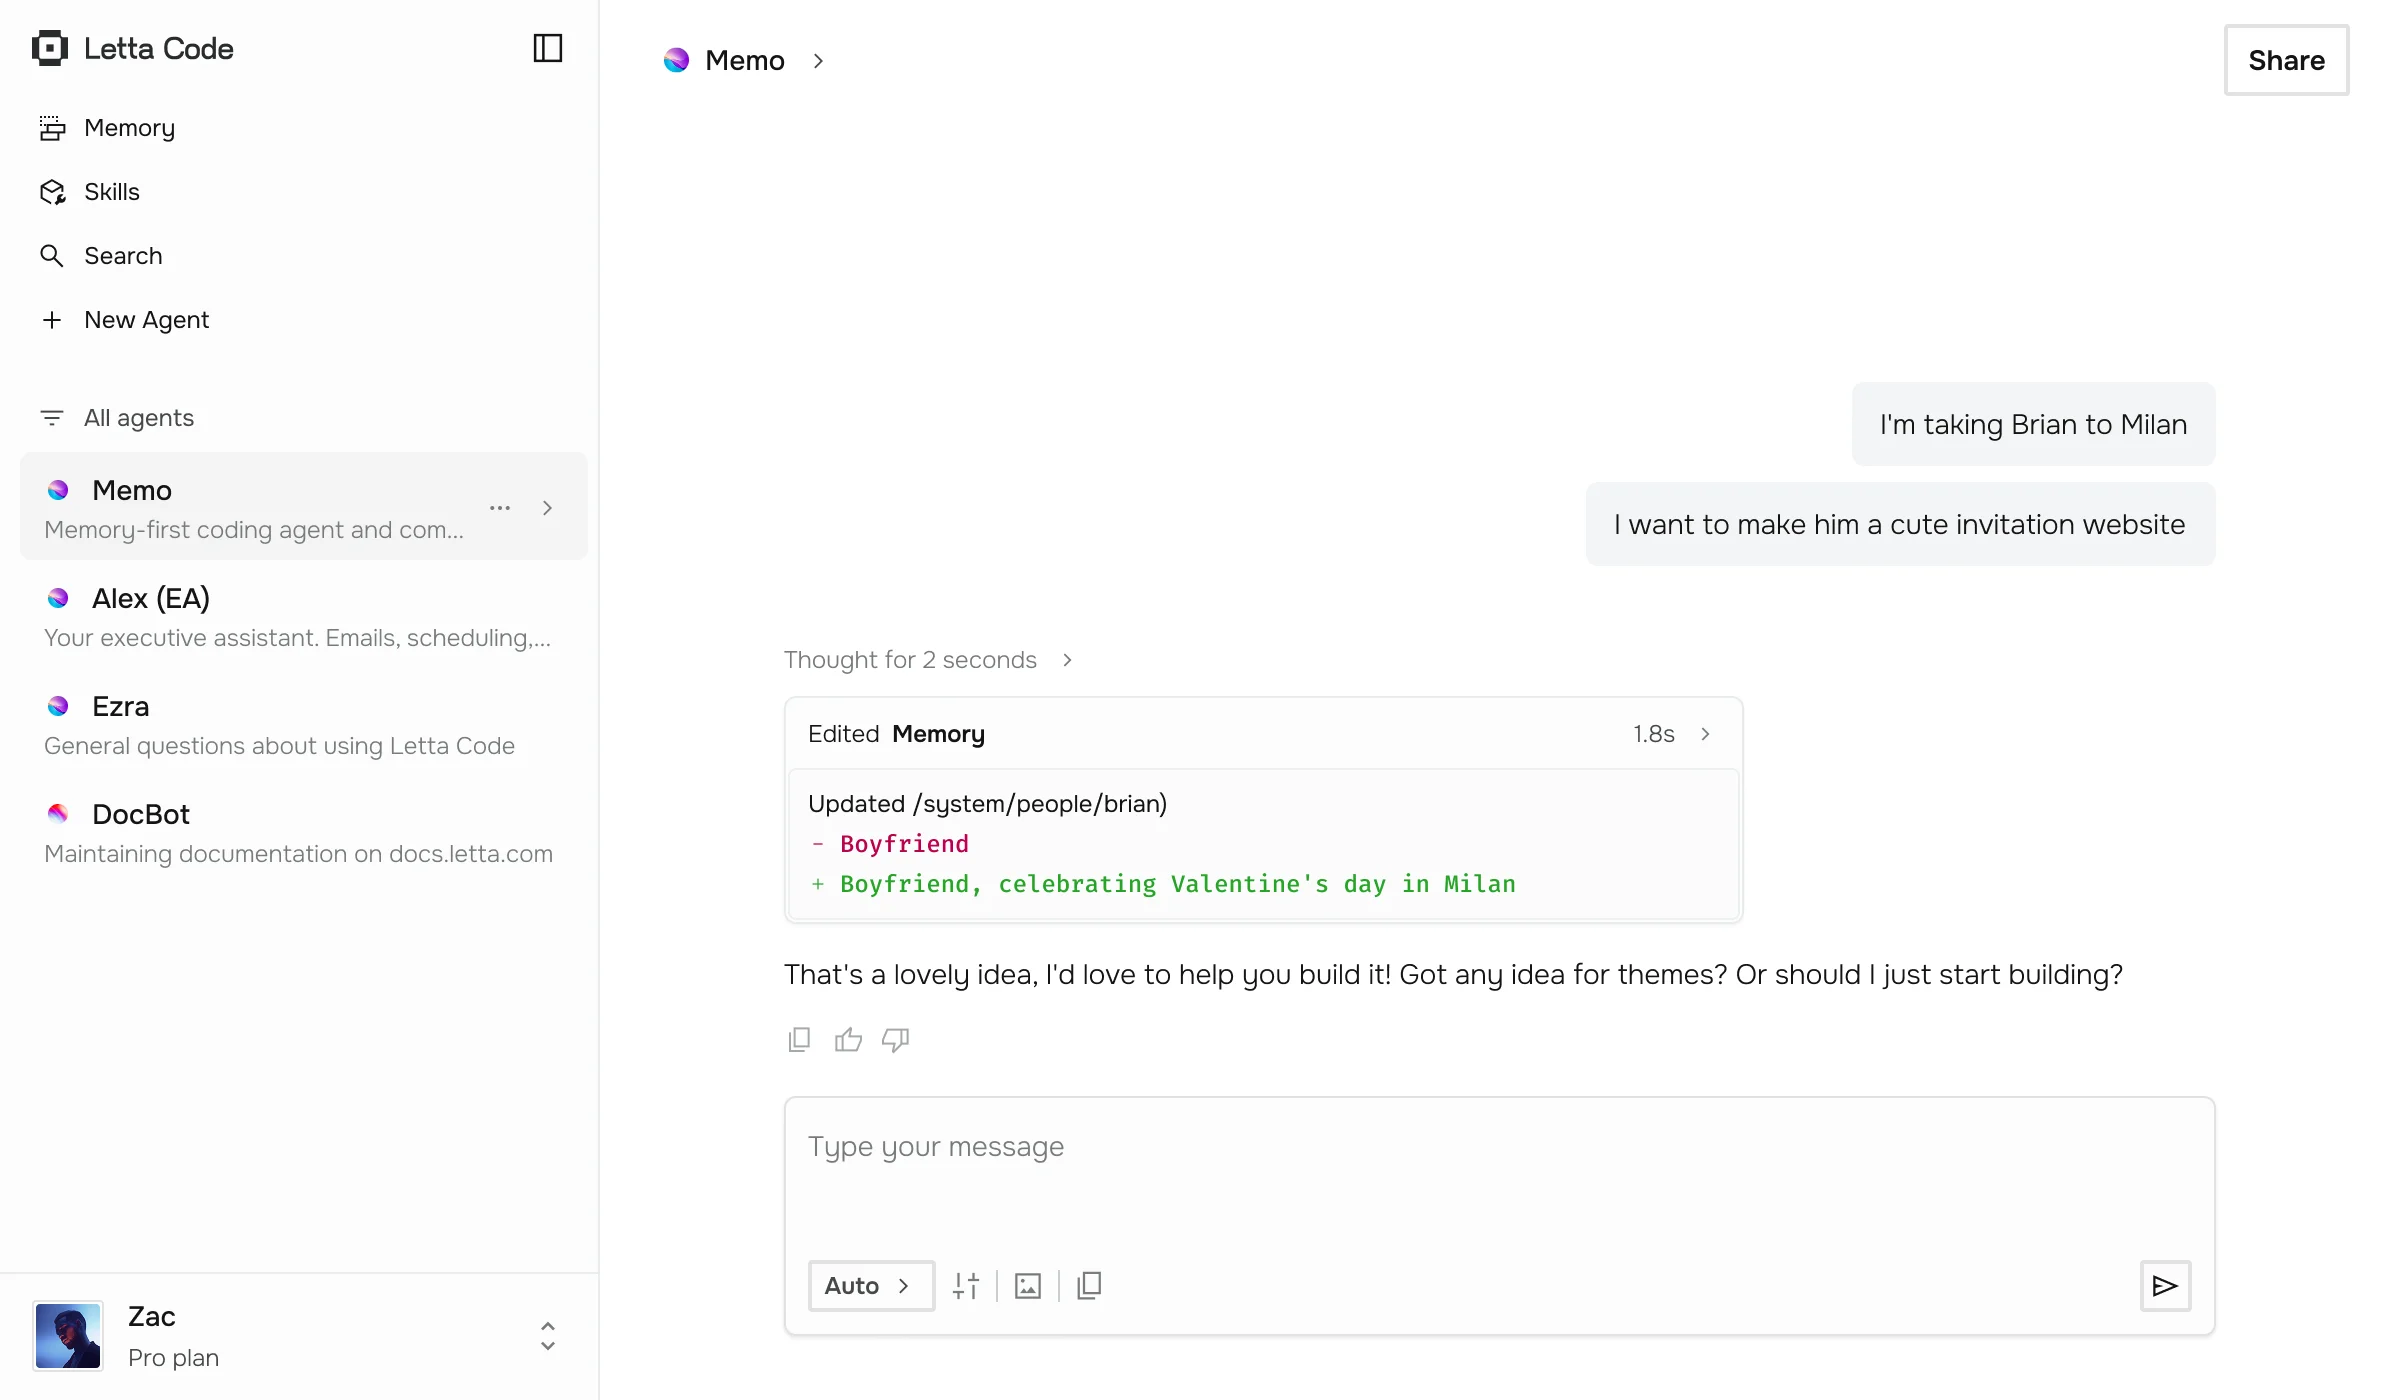Viewport: 2400px width, 1400px height.
Task: Collapse the Edited Memory card chevron
Action: click(1705, 734)
